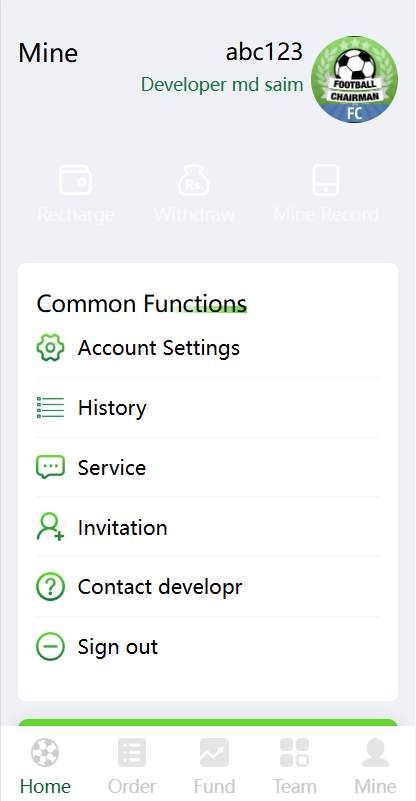Click the History list icon
416x801 pixels.
click(x=50, y=408)
